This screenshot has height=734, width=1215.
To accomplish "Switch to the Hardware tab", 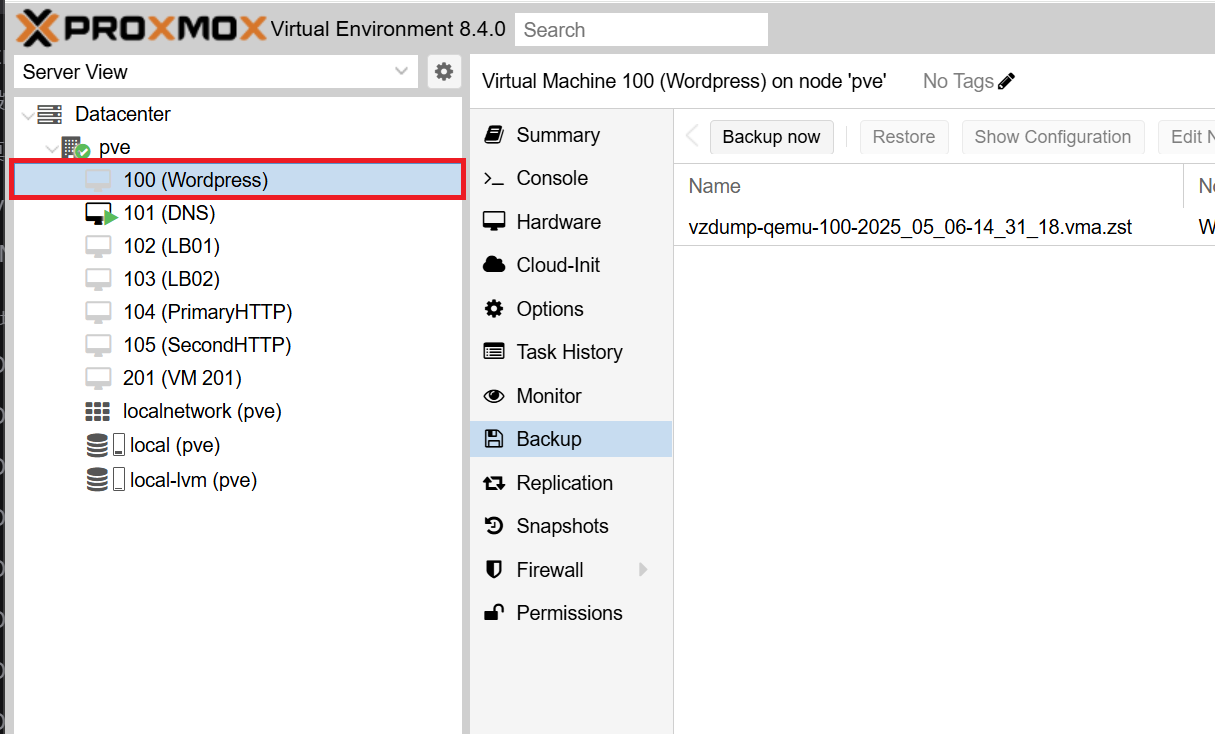I will click(x=558, y=222).
